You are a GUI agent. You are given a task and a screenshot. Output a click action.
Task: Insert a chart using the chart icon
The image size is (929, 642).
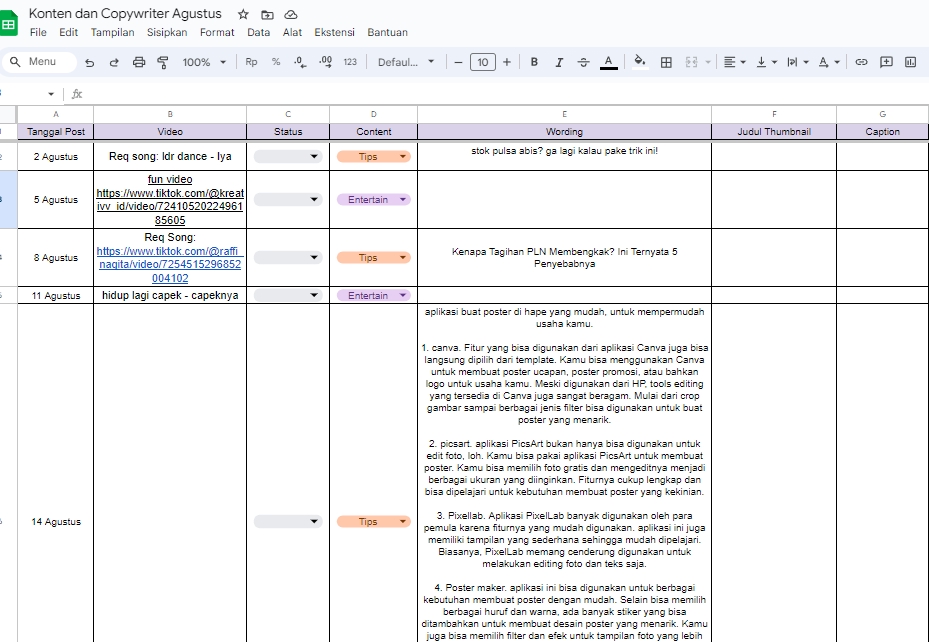click(x=912, y=62)
